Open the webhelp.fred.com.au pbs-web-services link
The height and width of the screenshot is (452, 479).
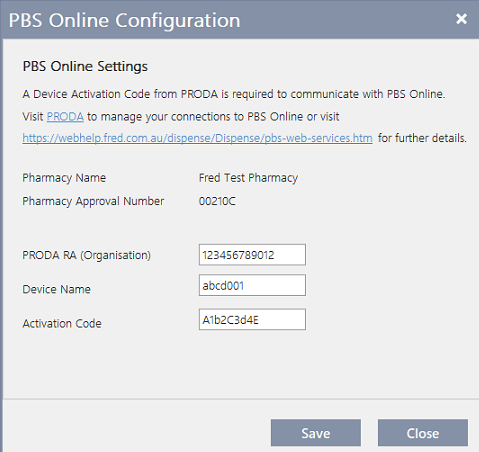197,138
